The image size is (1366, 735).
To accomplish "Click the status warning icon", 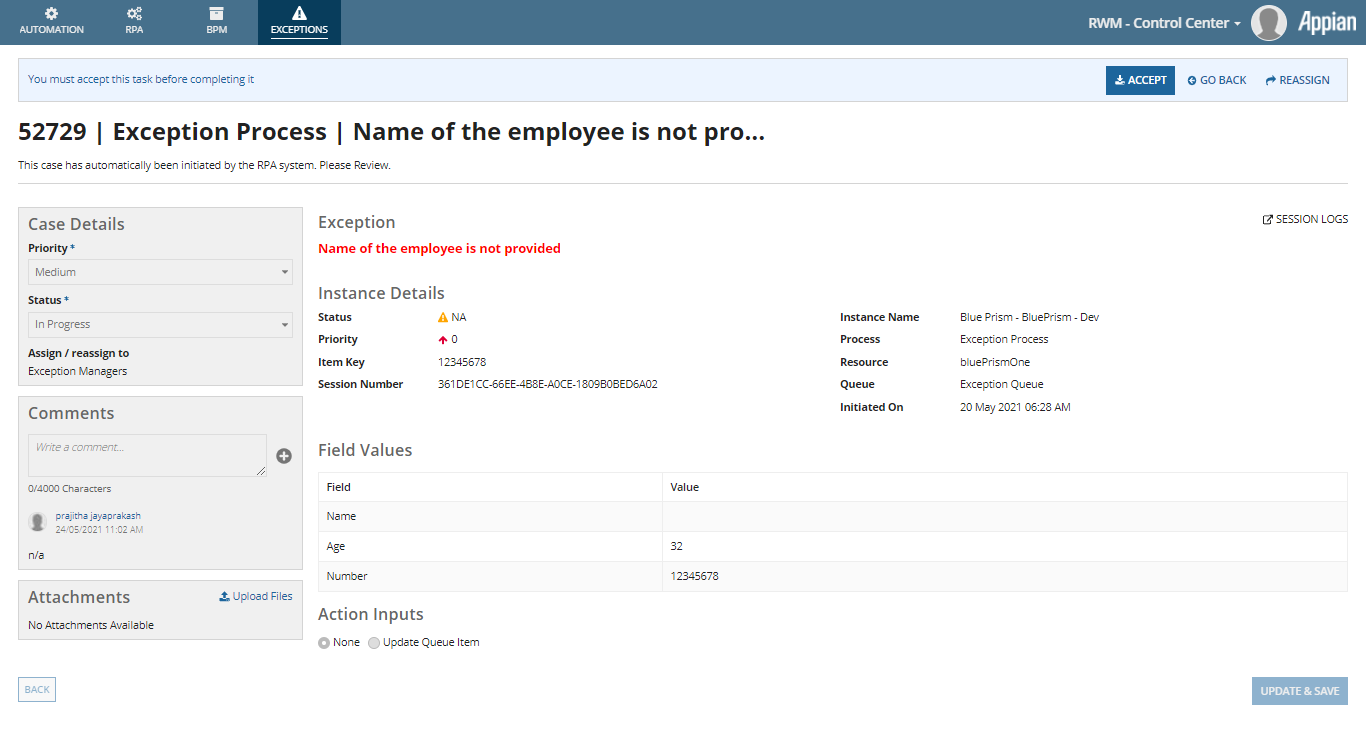I will coord(443,317).
